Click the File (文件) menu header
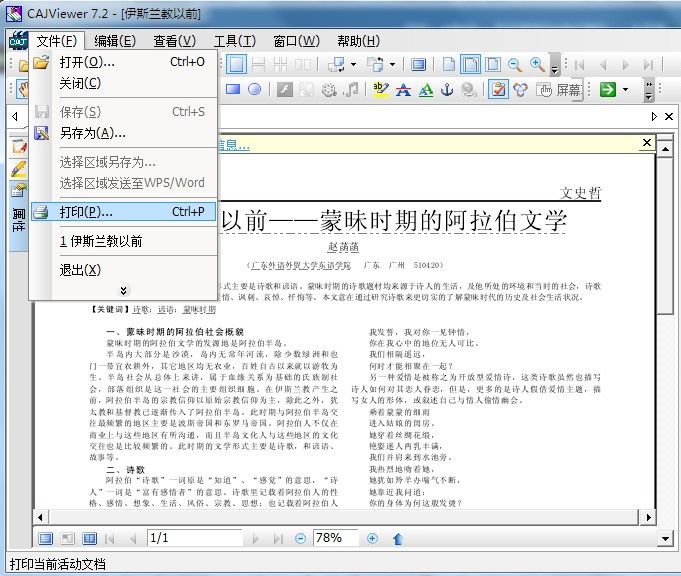 point(57,41)
